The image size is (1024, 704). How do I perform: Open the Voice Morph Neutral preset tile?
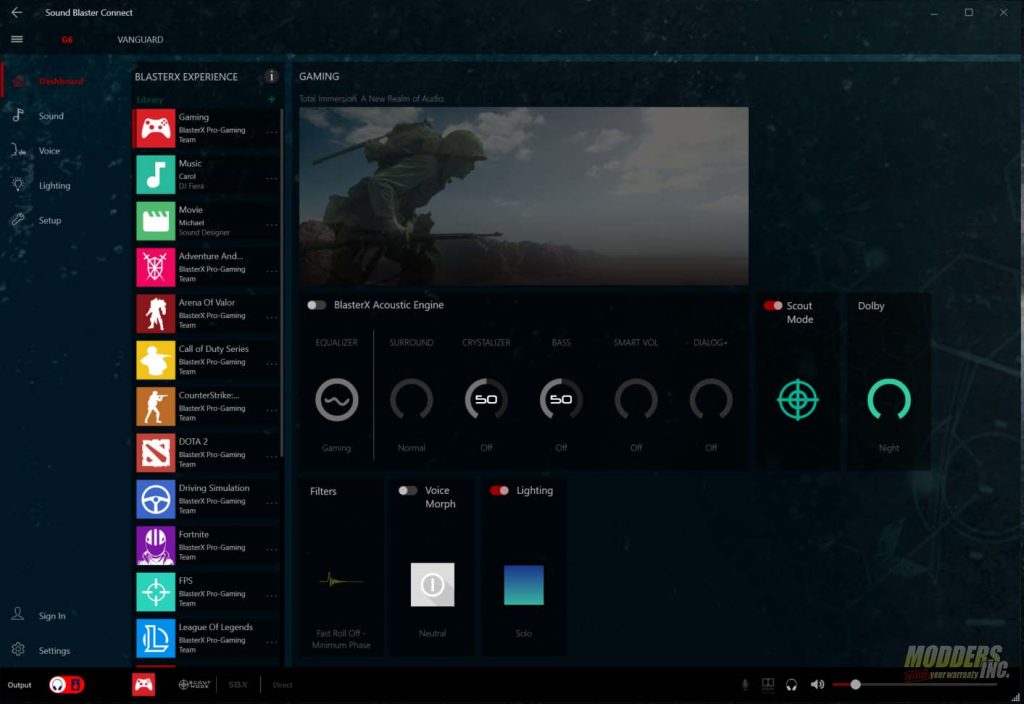[x=432, y=584]
